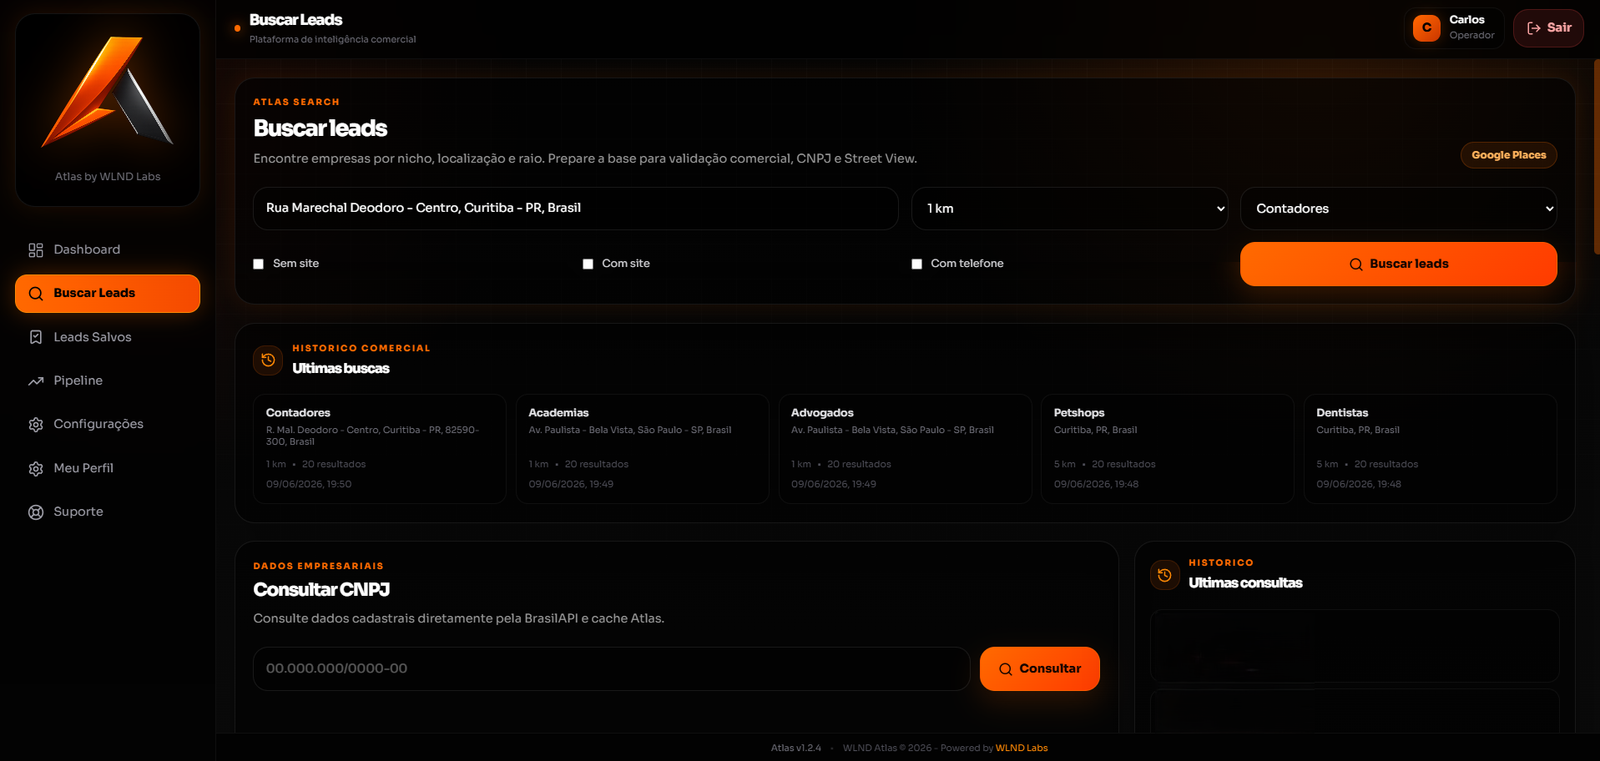Follow the WLND Labs footer link
Image resolution: width=1600 pixels, height=761 pixels.
pyautogui.click(x=1021, y=748)
